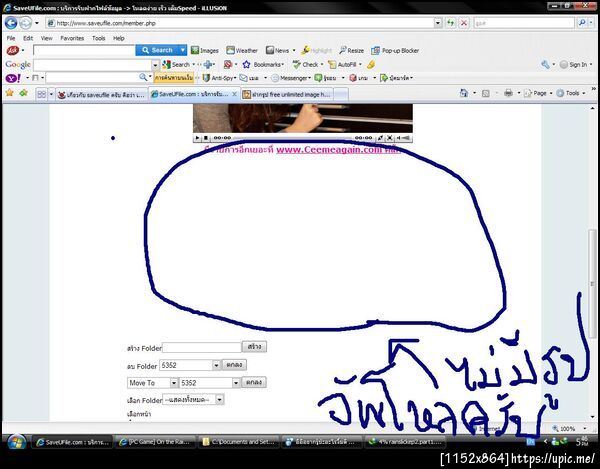
Task: Refresh the page with the green arrows icon
Action: coord(451,23)
